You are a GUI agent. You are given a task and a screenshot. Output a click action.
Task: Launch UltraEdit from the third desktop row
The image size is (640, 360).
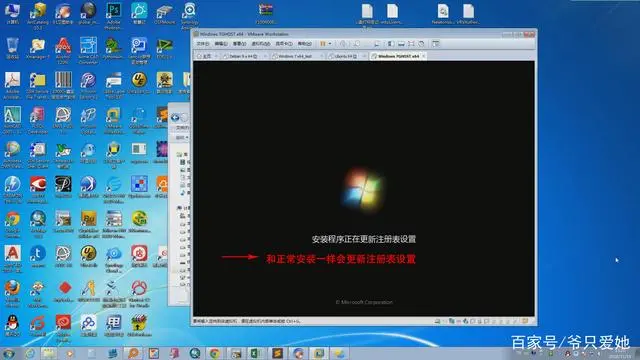coord(139,83)
